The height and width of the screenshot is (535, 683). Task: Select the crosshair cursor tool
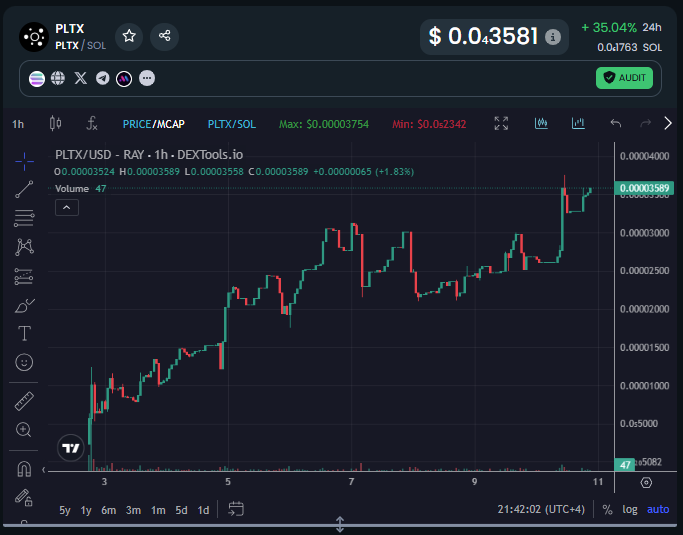(x=24, y=161)
